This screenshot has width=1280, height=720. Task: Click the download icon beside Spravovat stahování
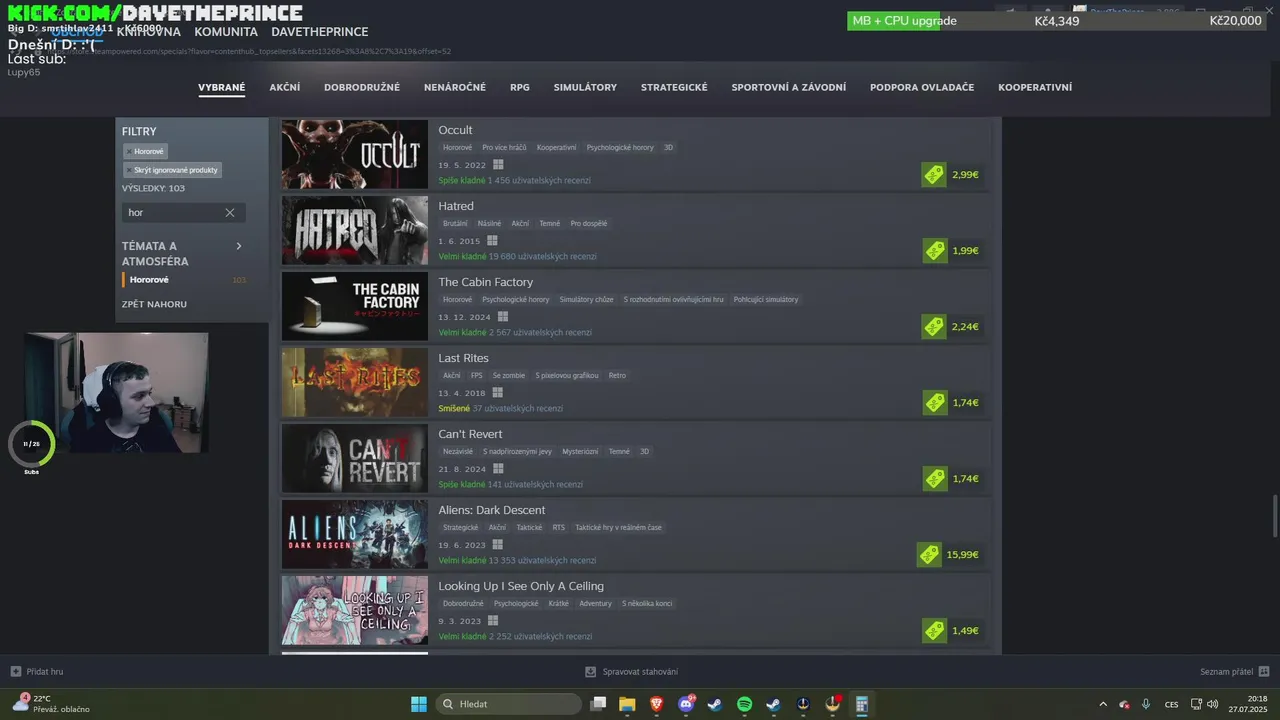point(590,671)
